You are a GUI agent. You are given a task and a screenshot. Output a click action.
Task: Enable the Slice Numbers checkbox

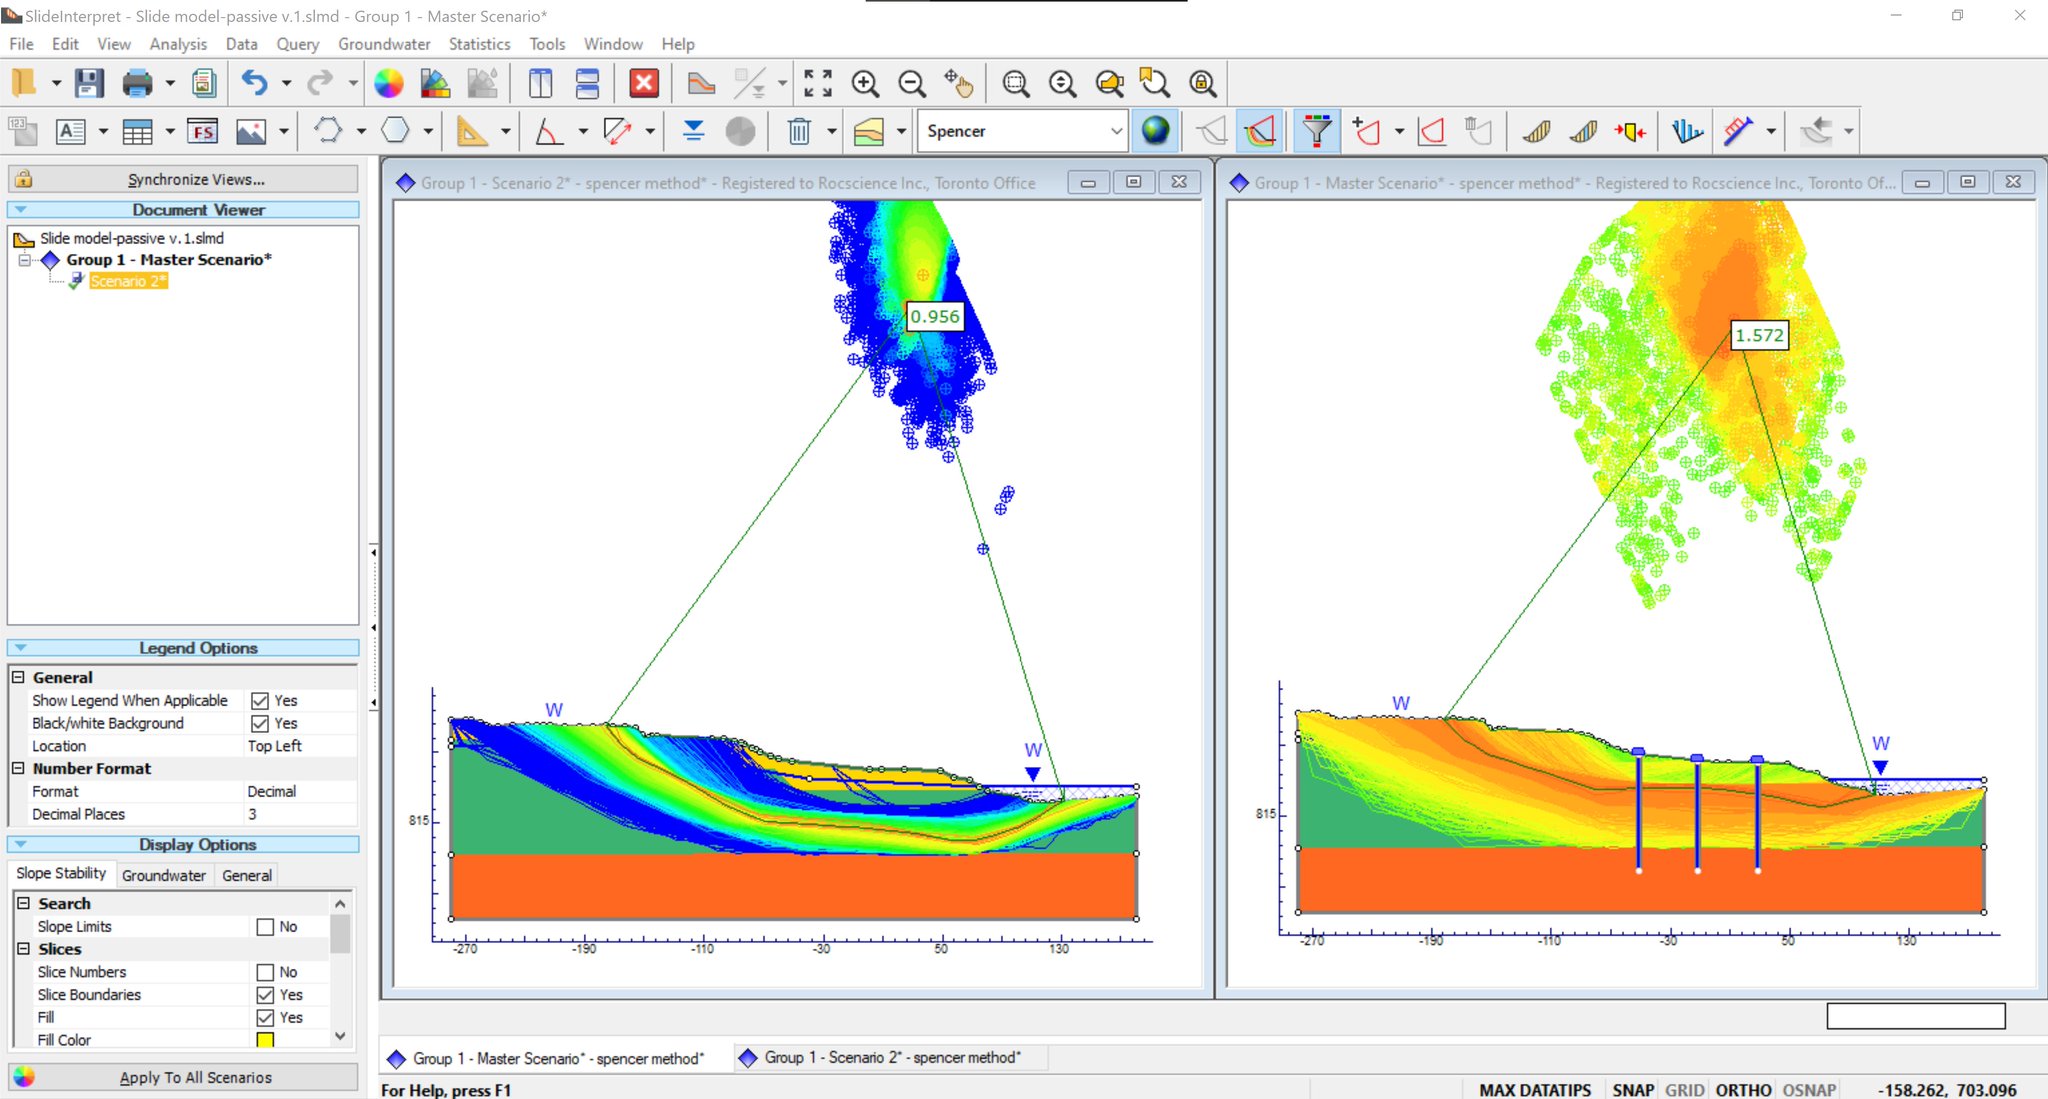(265, 972)
